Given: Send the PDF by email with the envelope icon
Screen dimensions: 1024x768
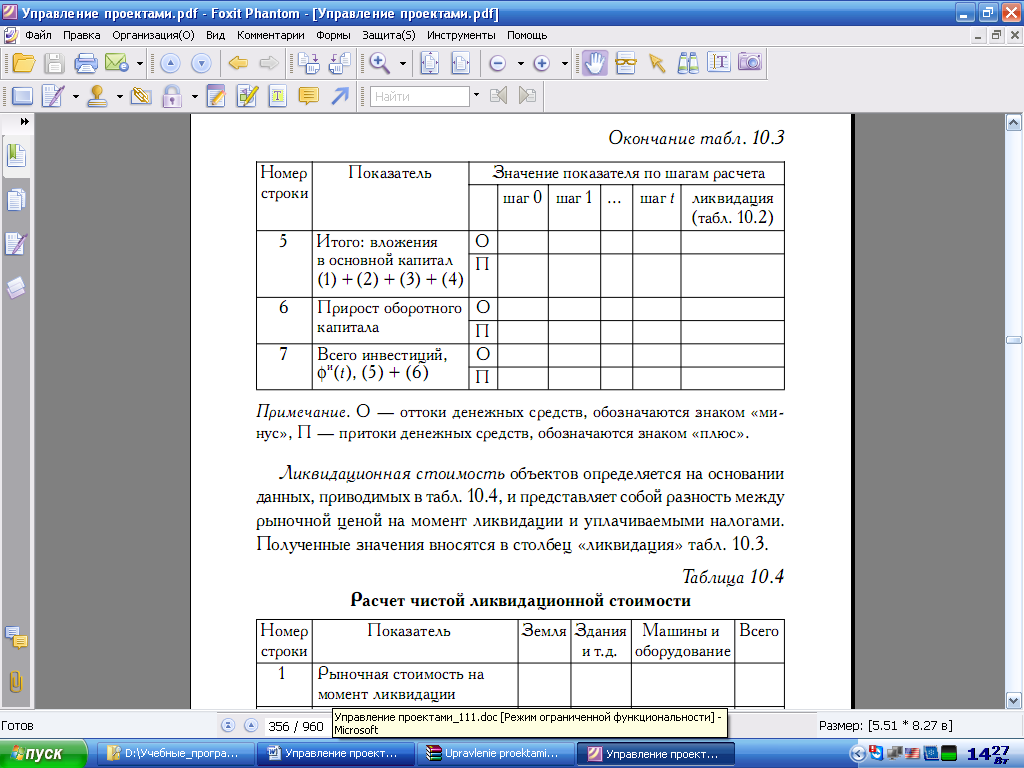Looking at the screenshot, I should 116,63.
